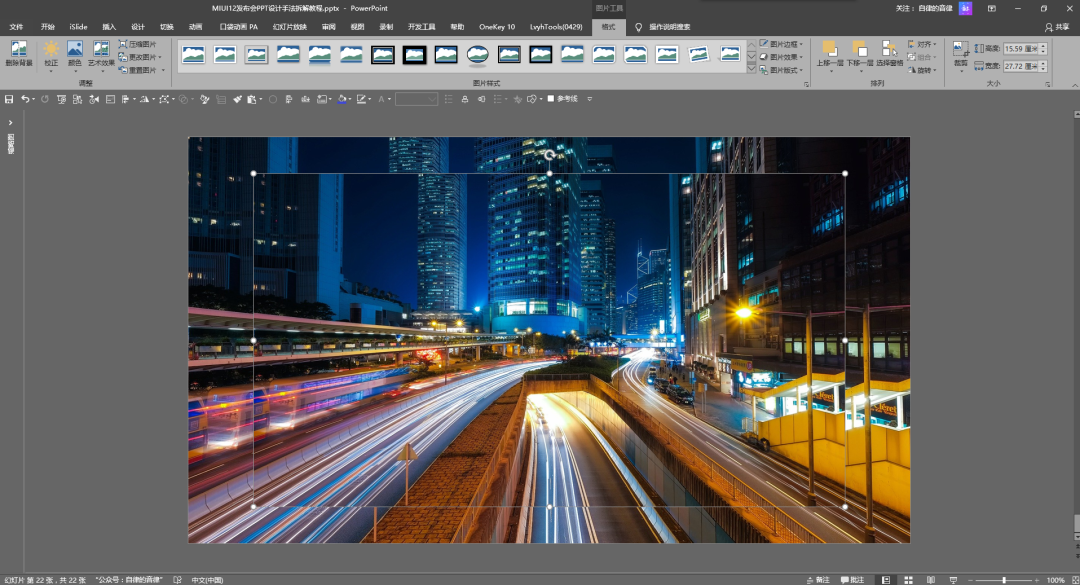The width and height of the screenshot is (1080, 585).
Task: Enable the 参考线 guides checkbox
Action: click(551, 99)
